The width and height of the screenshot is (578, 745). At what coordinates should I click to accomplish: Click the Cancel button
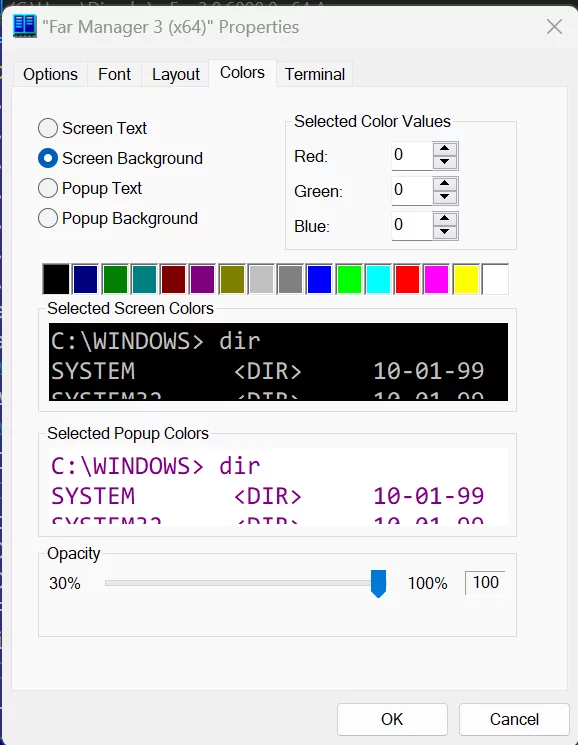[x=514, y=719]
